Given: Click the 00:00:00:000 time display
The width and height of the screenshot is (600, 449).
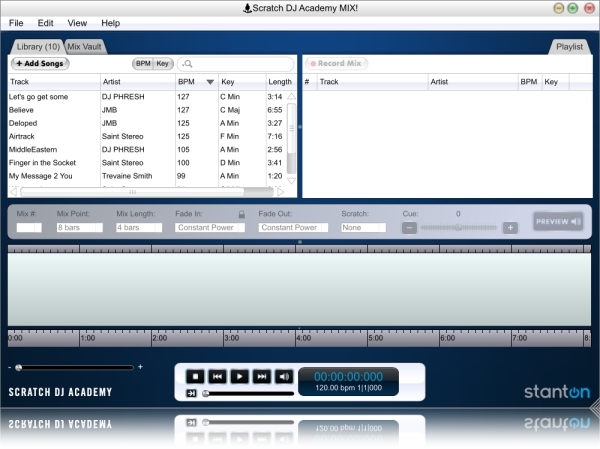Looking at the screenshot, I should [x=348, y=377].
